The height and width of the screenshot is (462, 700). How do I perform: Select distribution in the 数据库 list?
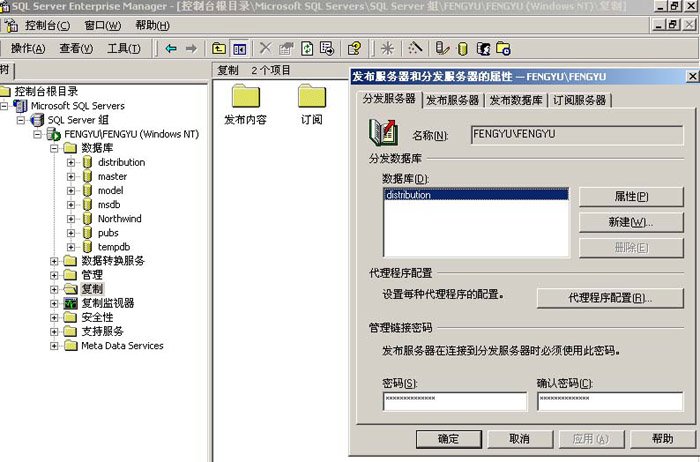click(x=476, y=195)
